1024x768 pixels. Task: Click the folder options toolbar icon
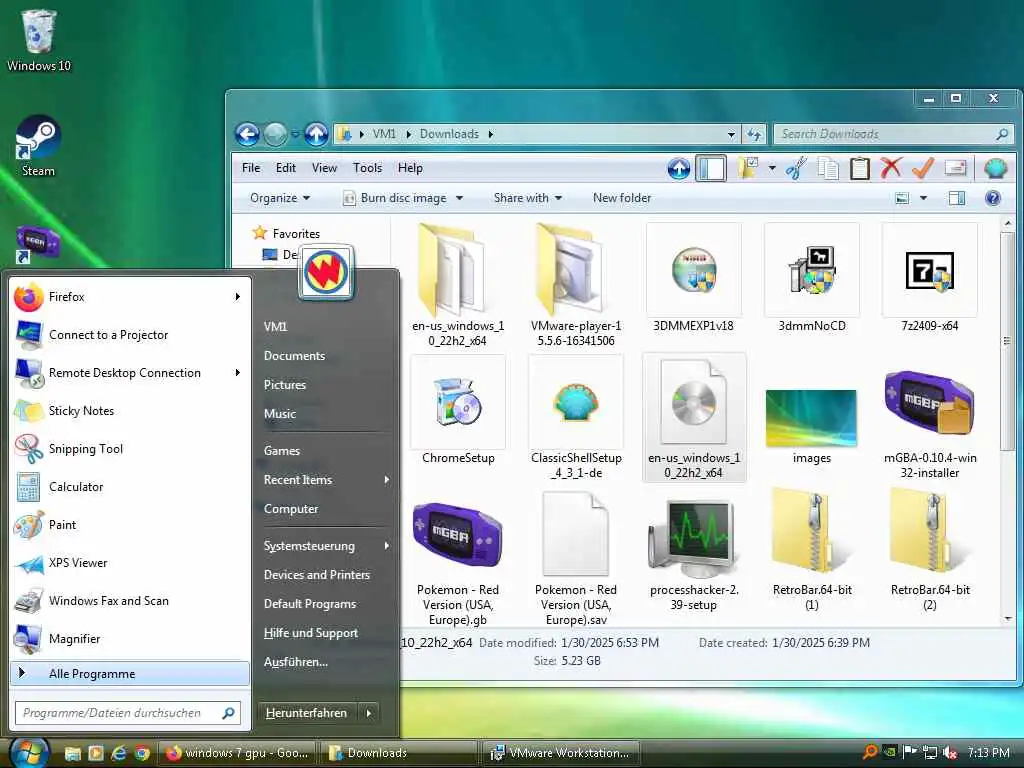click(748, 168)
